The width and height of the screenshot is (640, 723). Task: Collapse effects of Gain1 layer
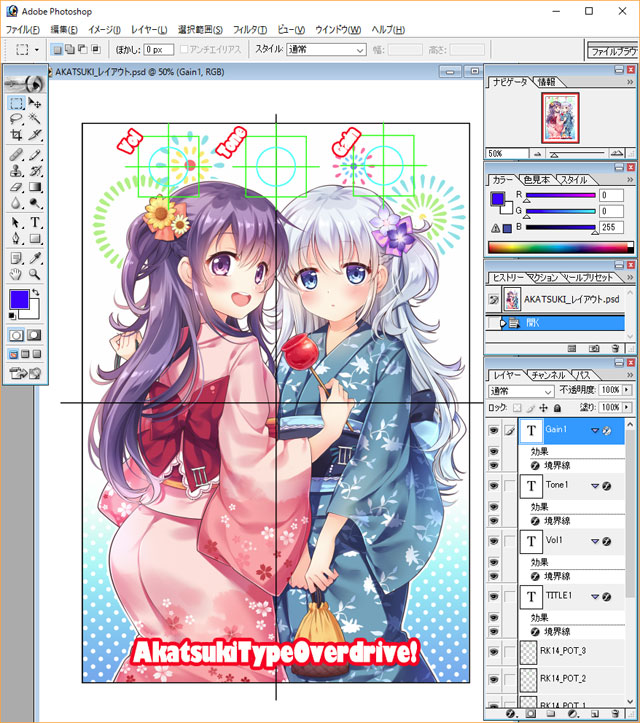click(595, 431)
